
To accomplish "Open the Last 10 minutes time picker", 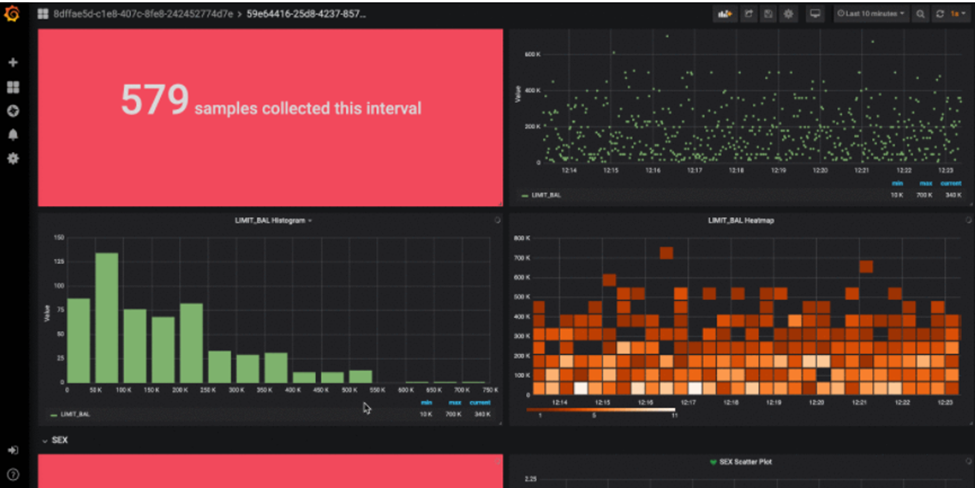I will tap(870, 14).
